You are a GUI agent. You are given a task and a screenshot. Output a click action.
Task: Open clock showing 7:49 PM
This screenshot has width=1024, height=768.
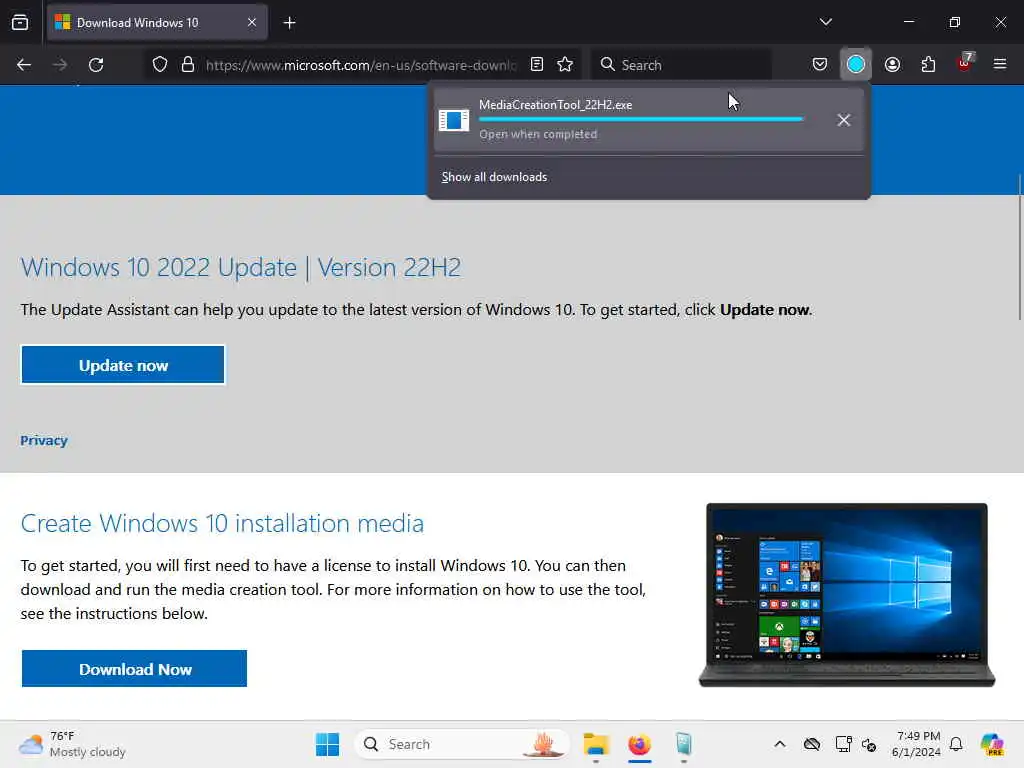[x=917, y=744]
